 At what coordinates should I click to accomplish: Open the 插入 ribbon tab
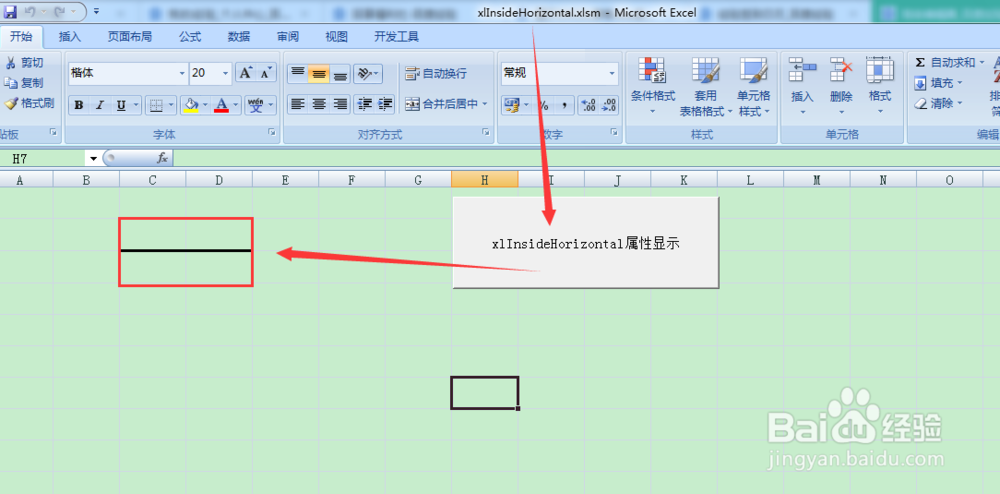pyautogui.click(x=70, y=37)
